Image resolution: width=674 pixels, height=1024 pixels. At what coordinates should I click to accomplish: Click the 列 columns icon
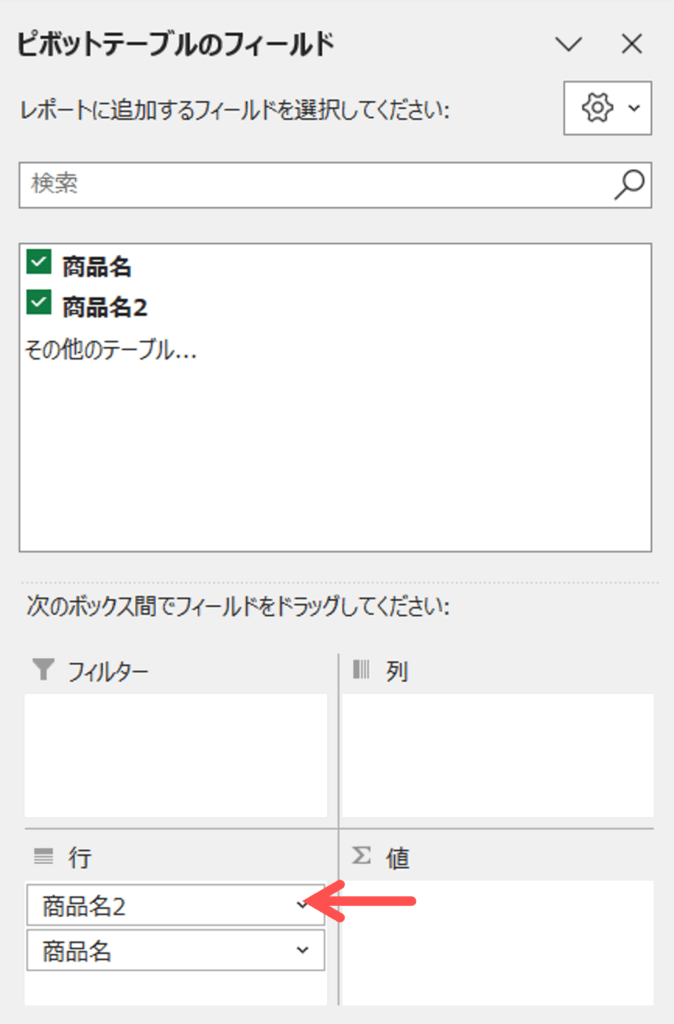[362, 670]
